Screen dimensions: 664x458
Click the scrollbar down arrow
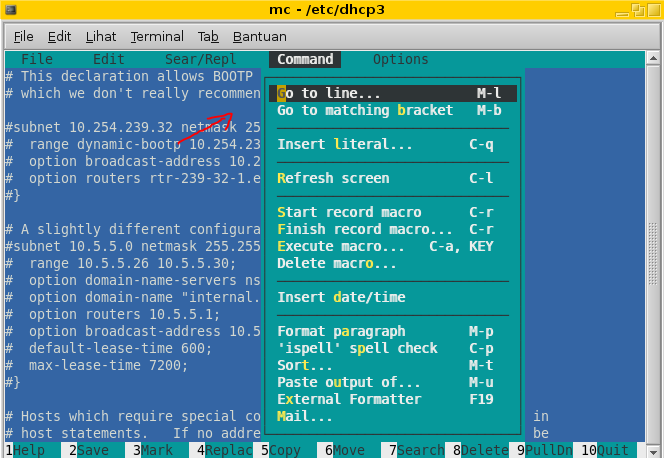[x=653, y=452]
